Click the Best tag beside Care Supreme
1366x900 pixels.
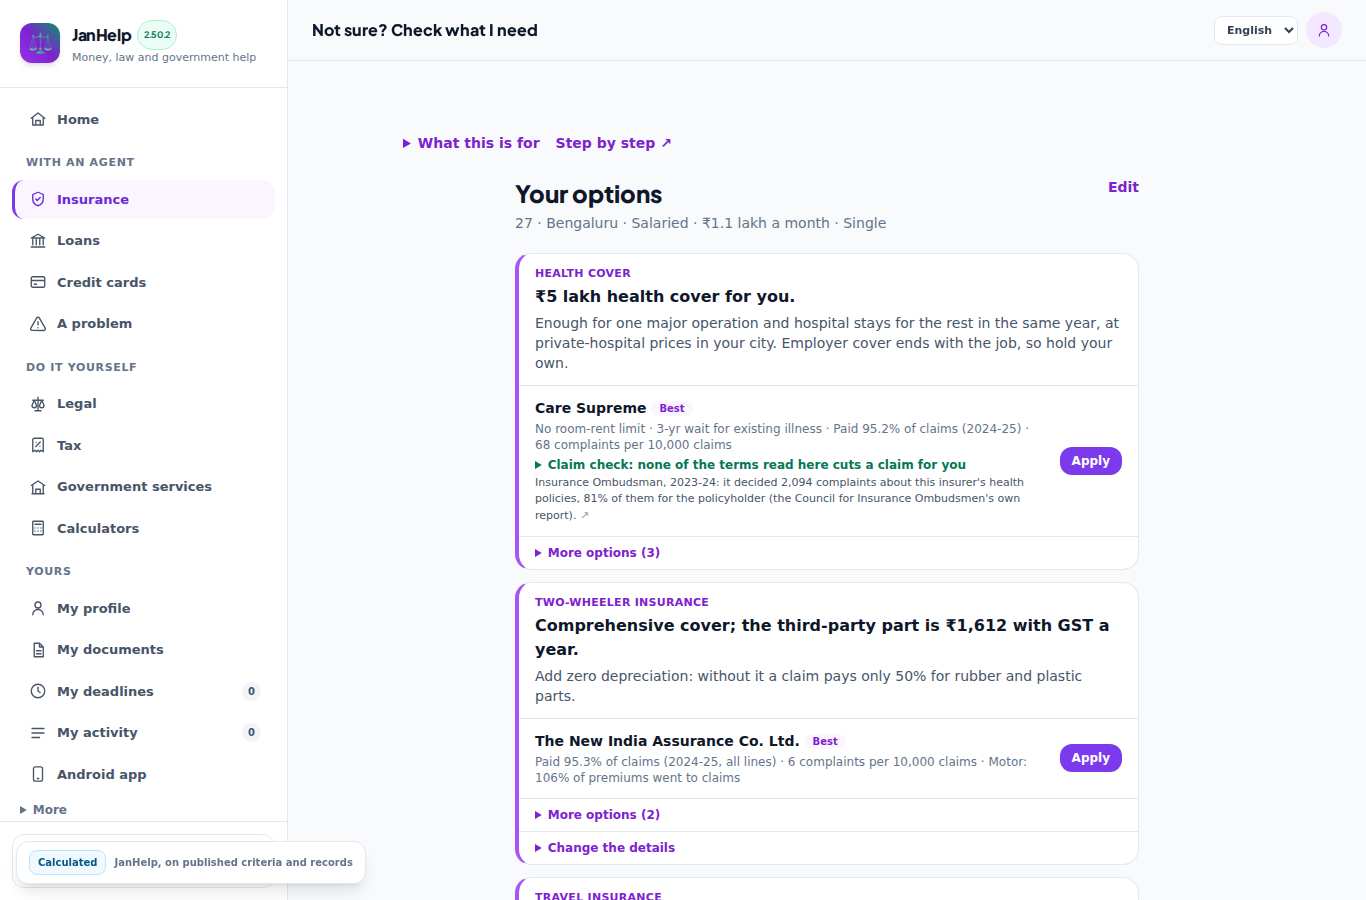(672, 408)
